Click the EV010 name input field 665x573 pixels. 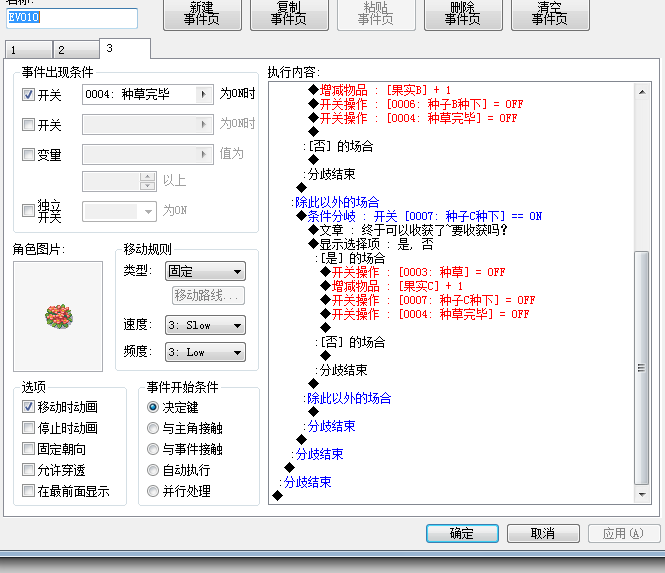72,18
